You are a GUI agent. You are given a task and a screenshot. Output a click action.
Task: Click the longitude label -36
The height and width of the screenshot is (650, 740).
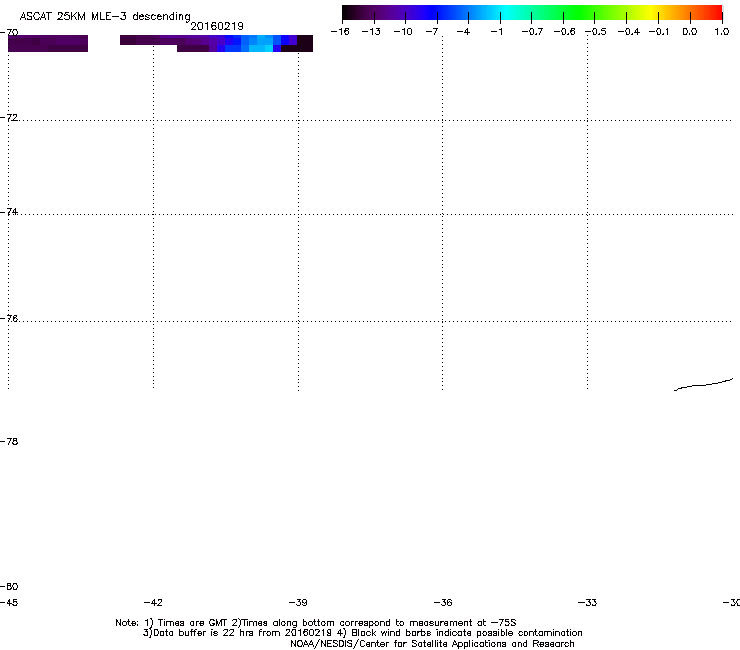pyautogui.click(x=443, y=603)
